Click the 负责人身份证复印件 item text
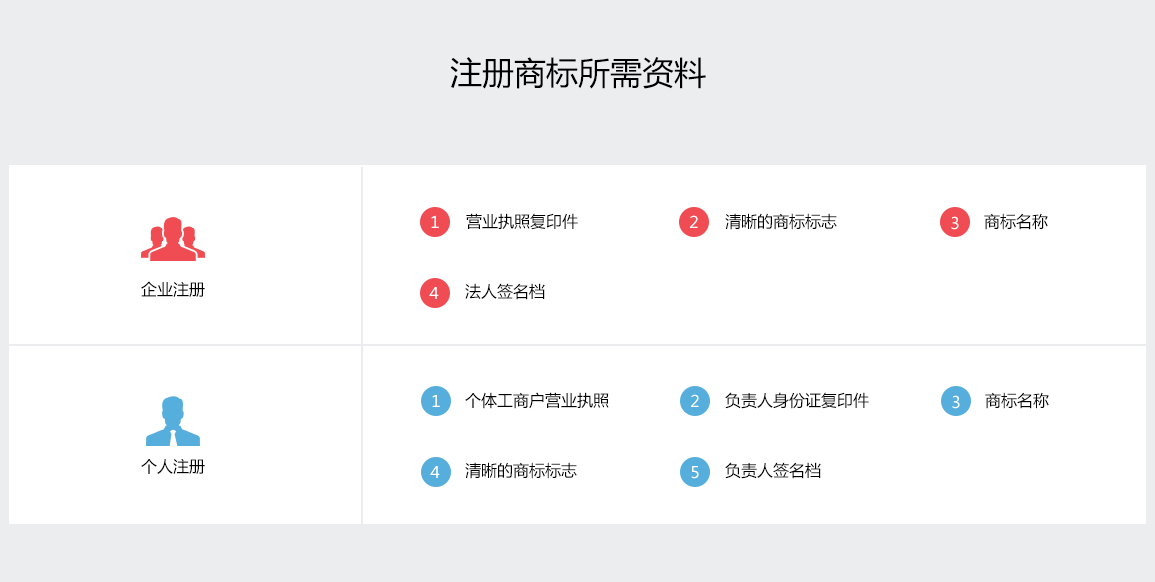1155x582 pixels. coord(797,401)
